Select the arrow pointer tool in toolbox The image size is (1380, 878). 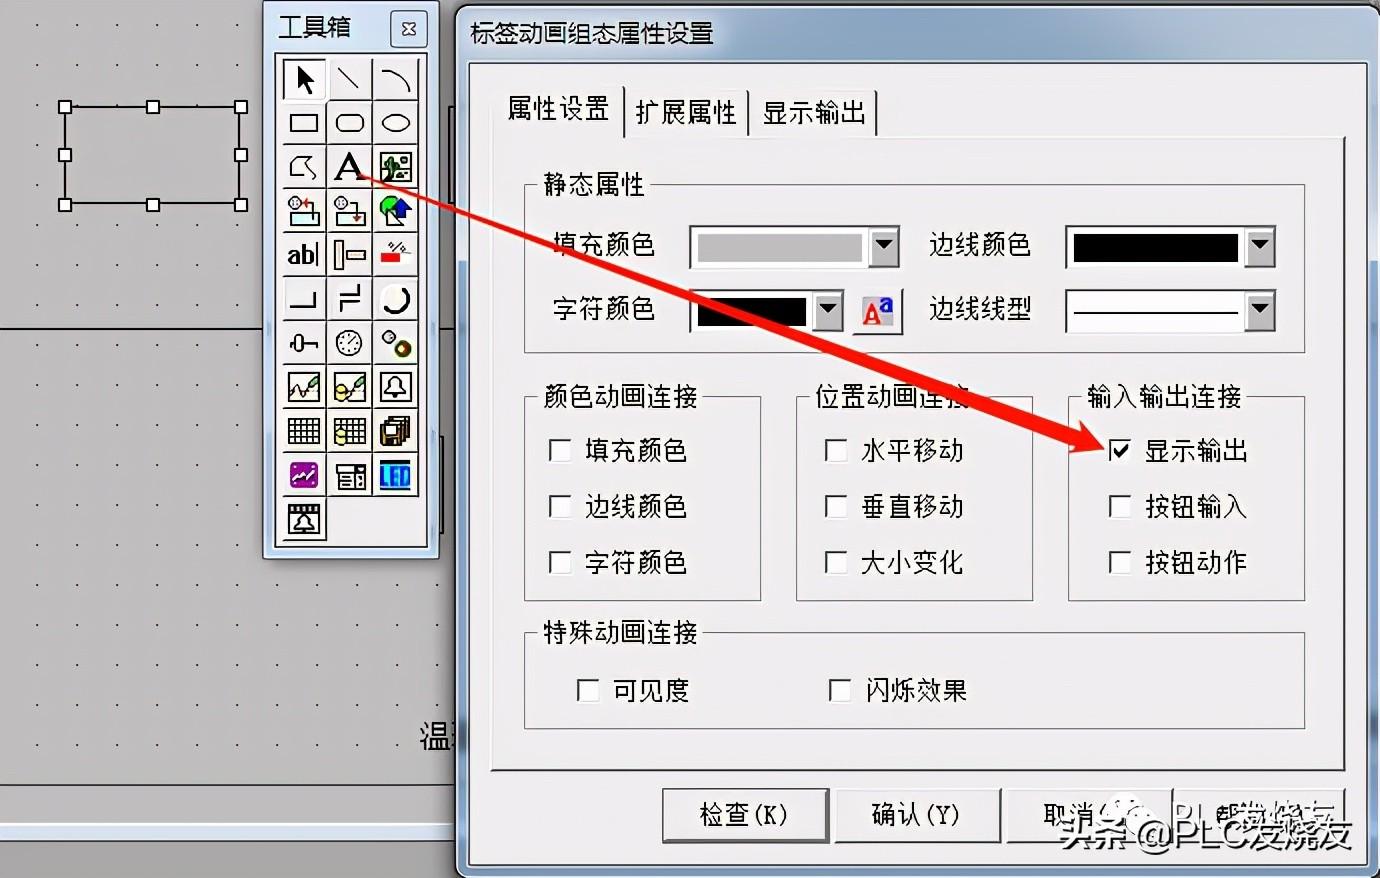pos(304,79)
